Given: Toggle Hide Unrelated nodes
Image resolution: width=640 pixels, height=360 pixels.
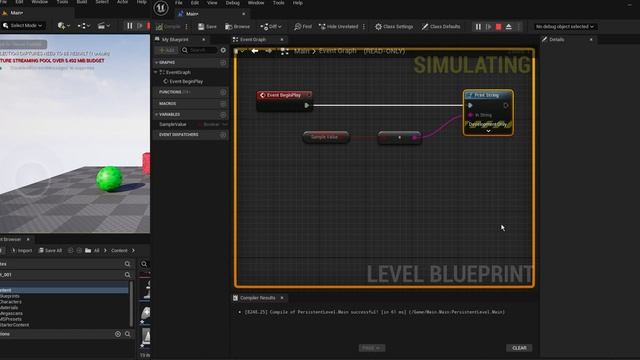Looking at the screenshot, I should pyautogui.click(x=338, y=27).
